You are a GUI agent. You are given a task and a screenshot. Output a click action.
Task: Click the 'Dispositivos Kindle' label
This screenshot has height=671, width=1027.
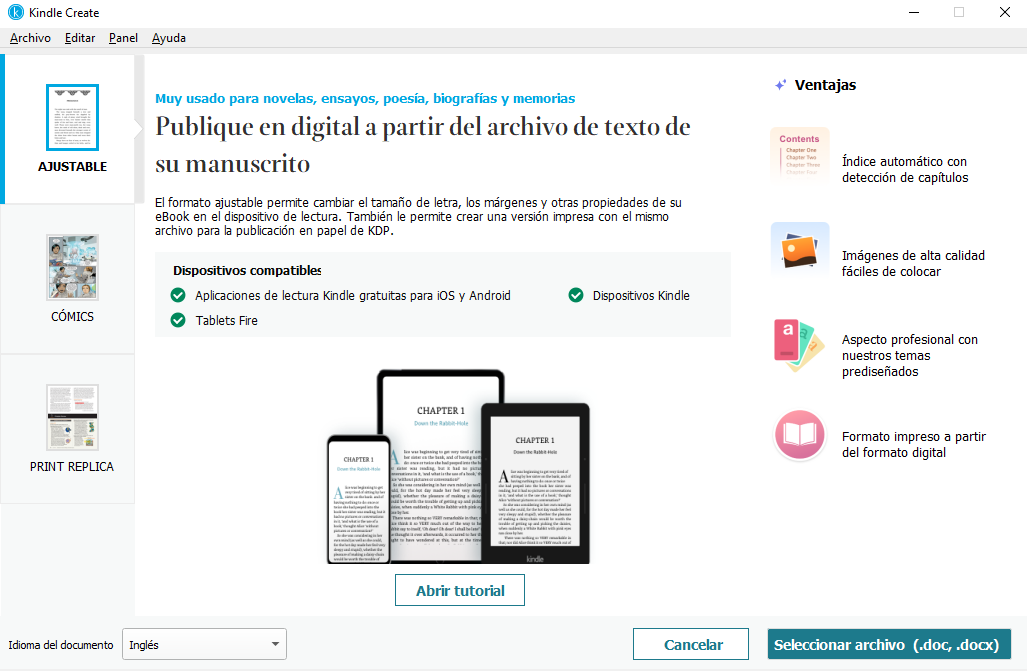tap(641, 296)
